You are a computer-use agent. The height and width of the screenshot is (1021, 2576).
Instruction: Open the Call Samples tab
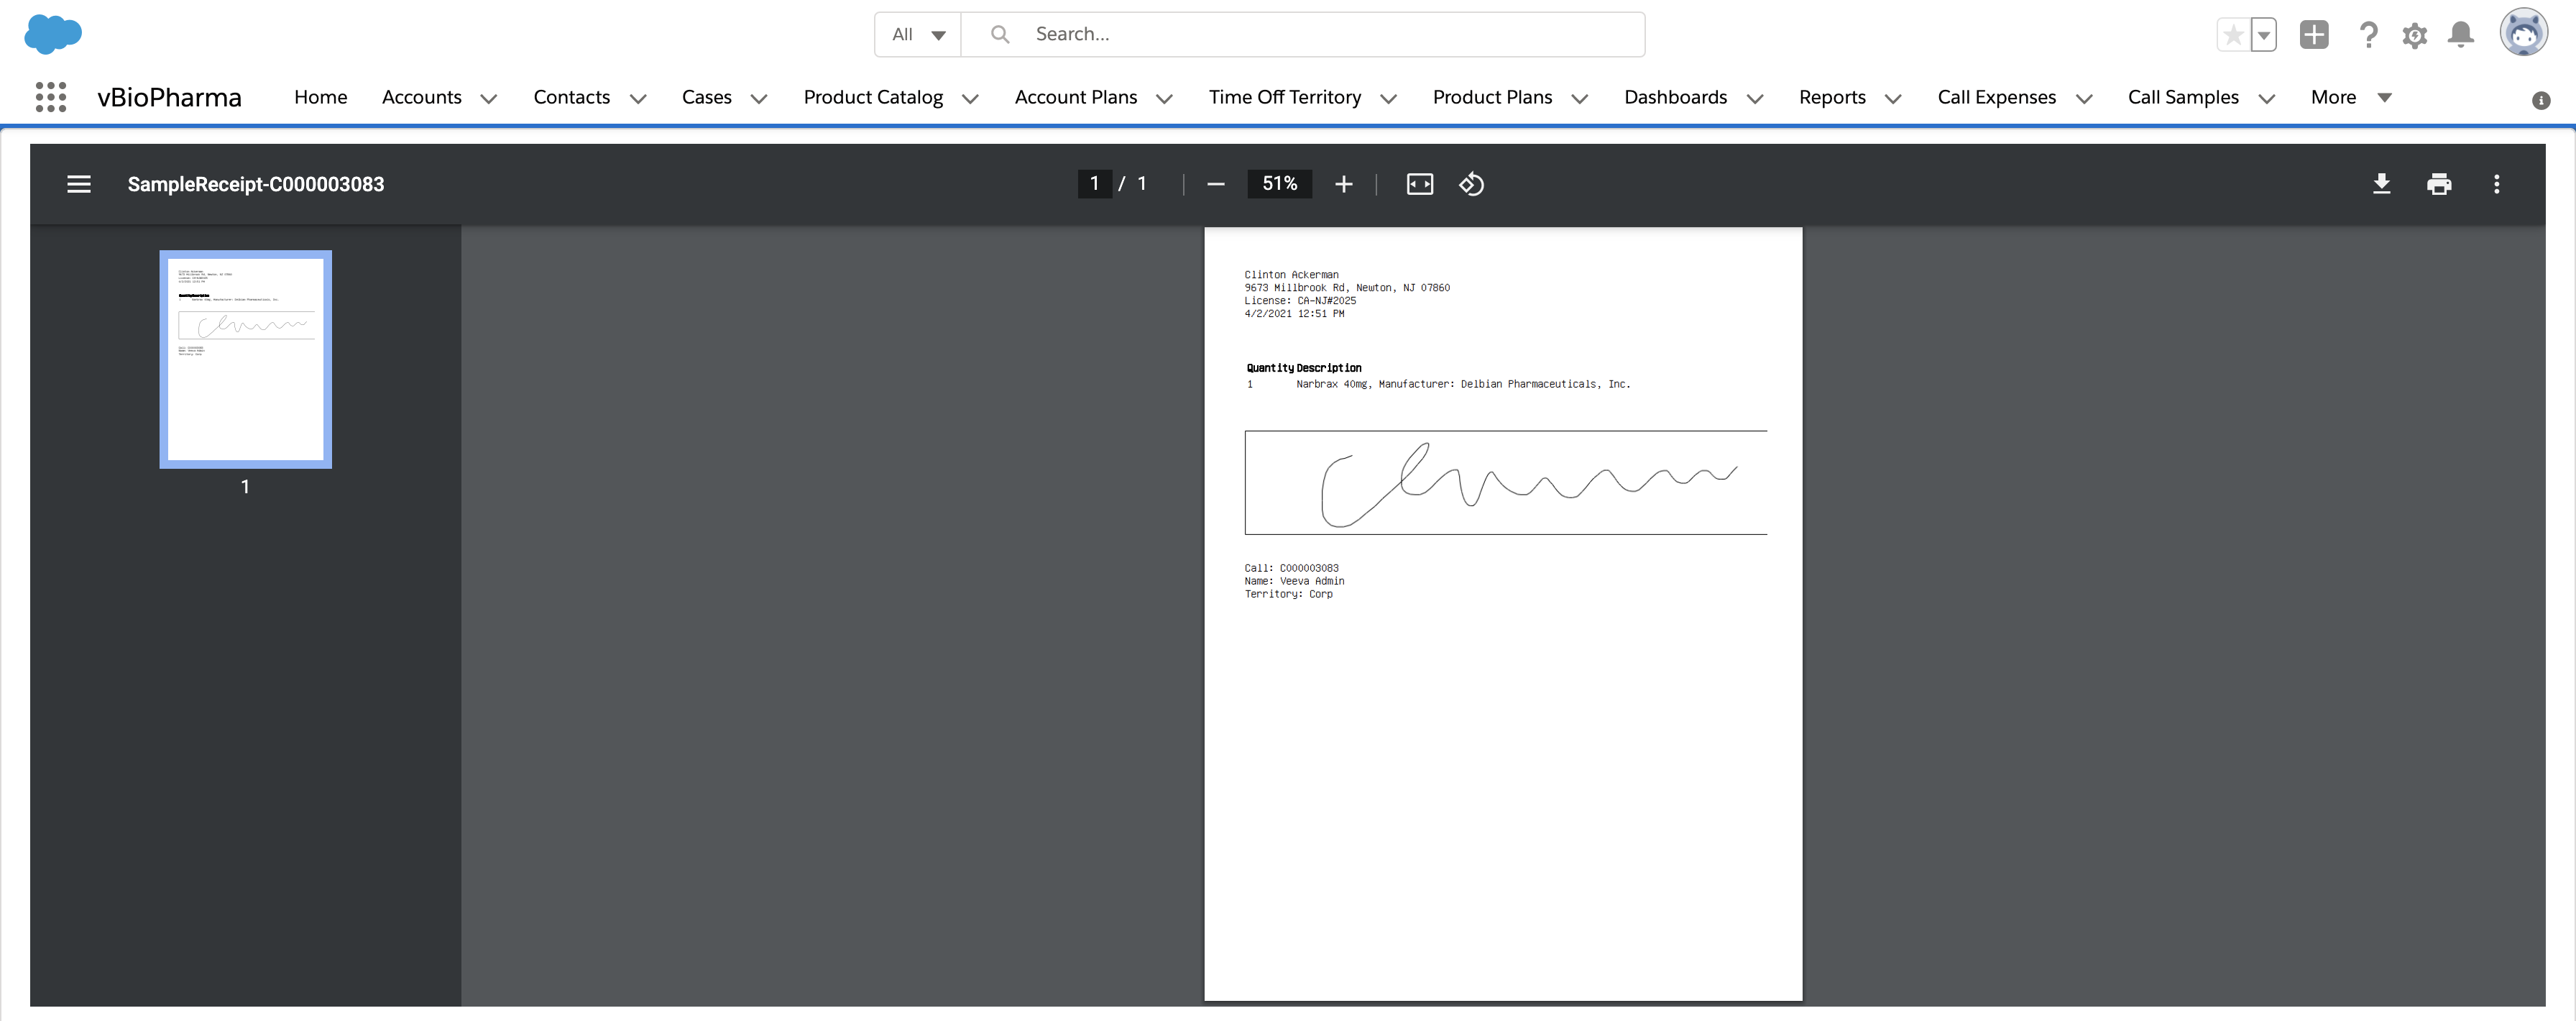click(x=2183, y=97)
